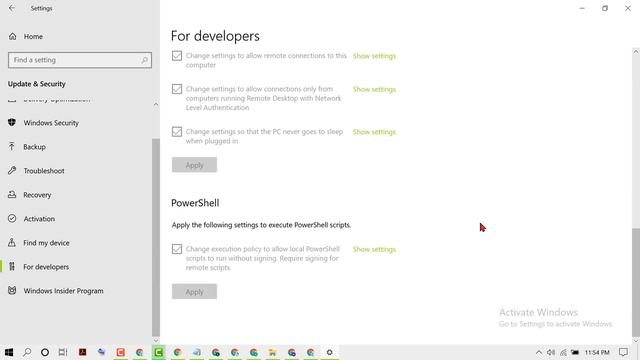
Task: Open the Windows Start menu
Action: coord(9,352)
